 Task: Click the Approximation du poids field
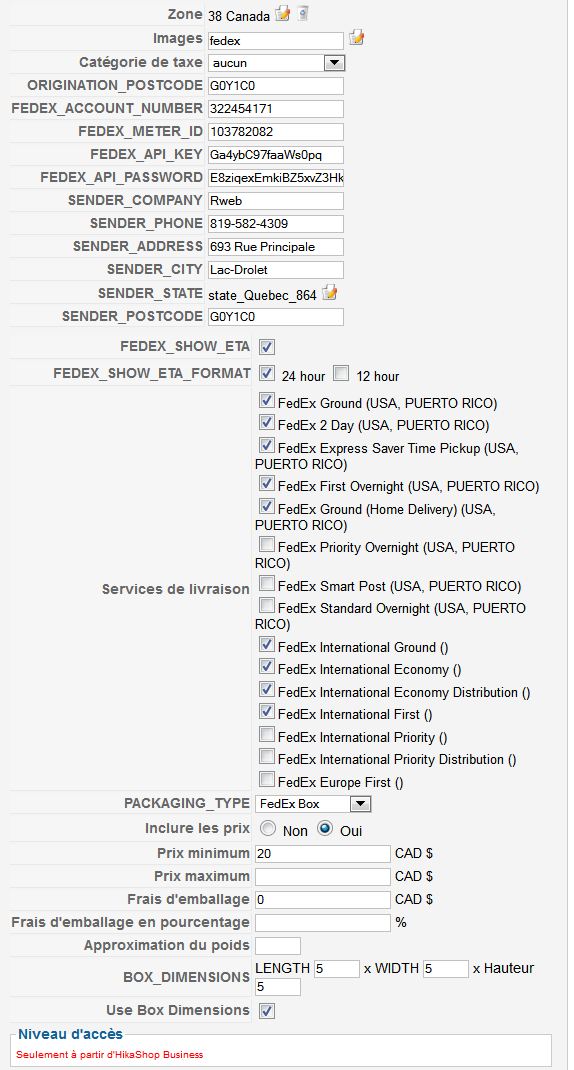[x=278, y=946]
